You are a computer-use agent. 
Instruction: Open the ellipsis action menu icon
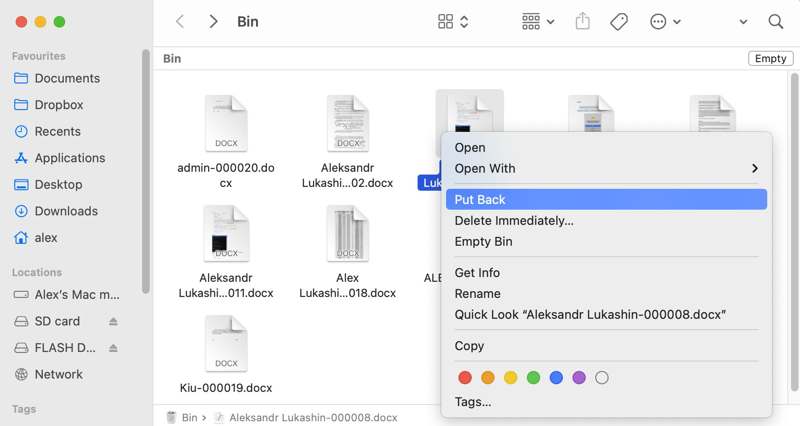[x=658, y=21]
